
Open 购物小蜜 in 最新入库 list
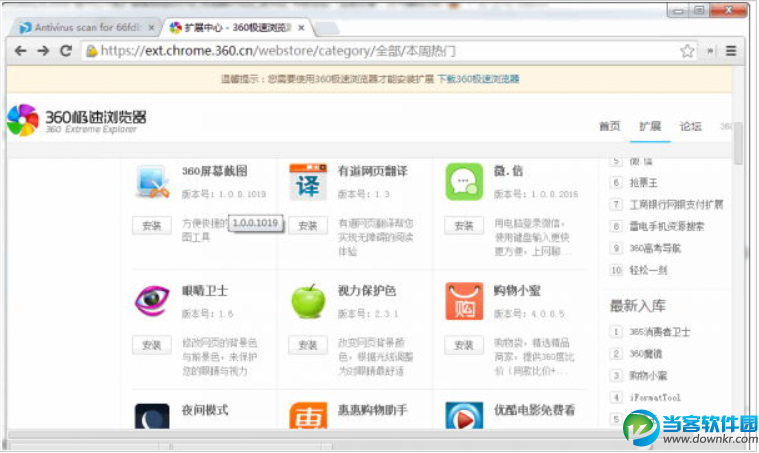pos(648,376)
